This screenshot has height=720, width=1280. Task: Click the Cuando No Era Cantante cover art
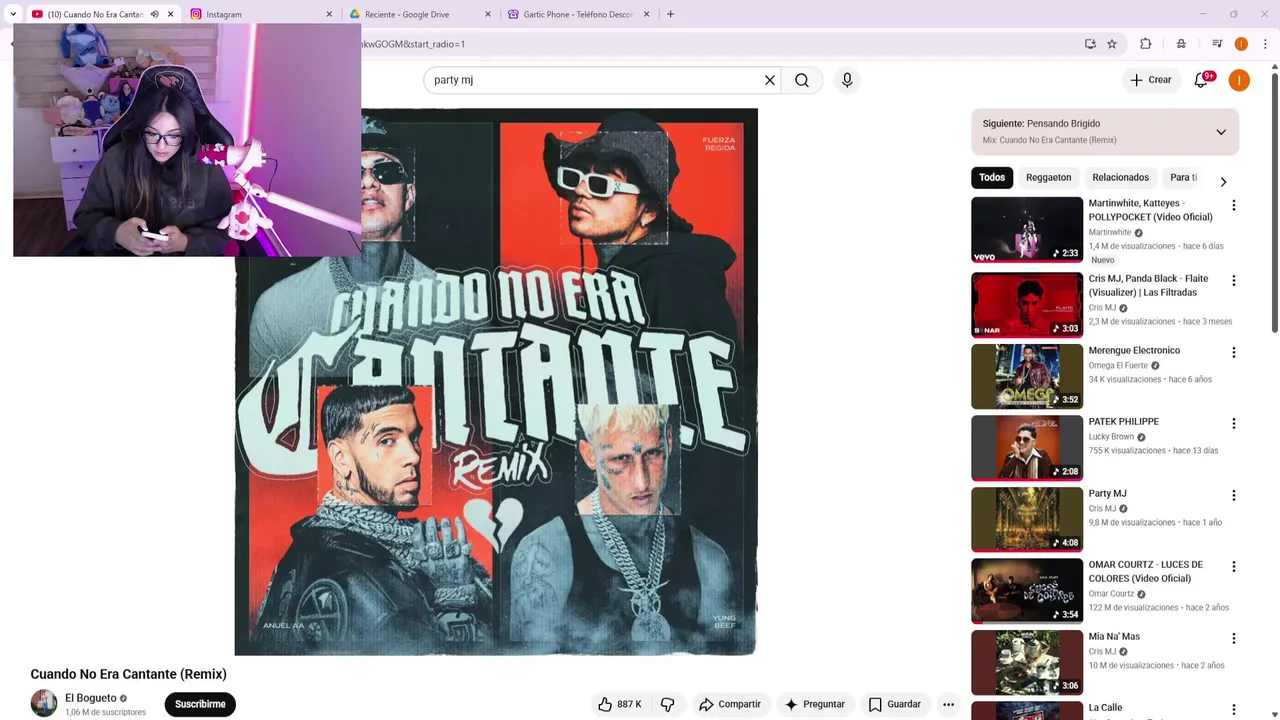coord(496,382)
